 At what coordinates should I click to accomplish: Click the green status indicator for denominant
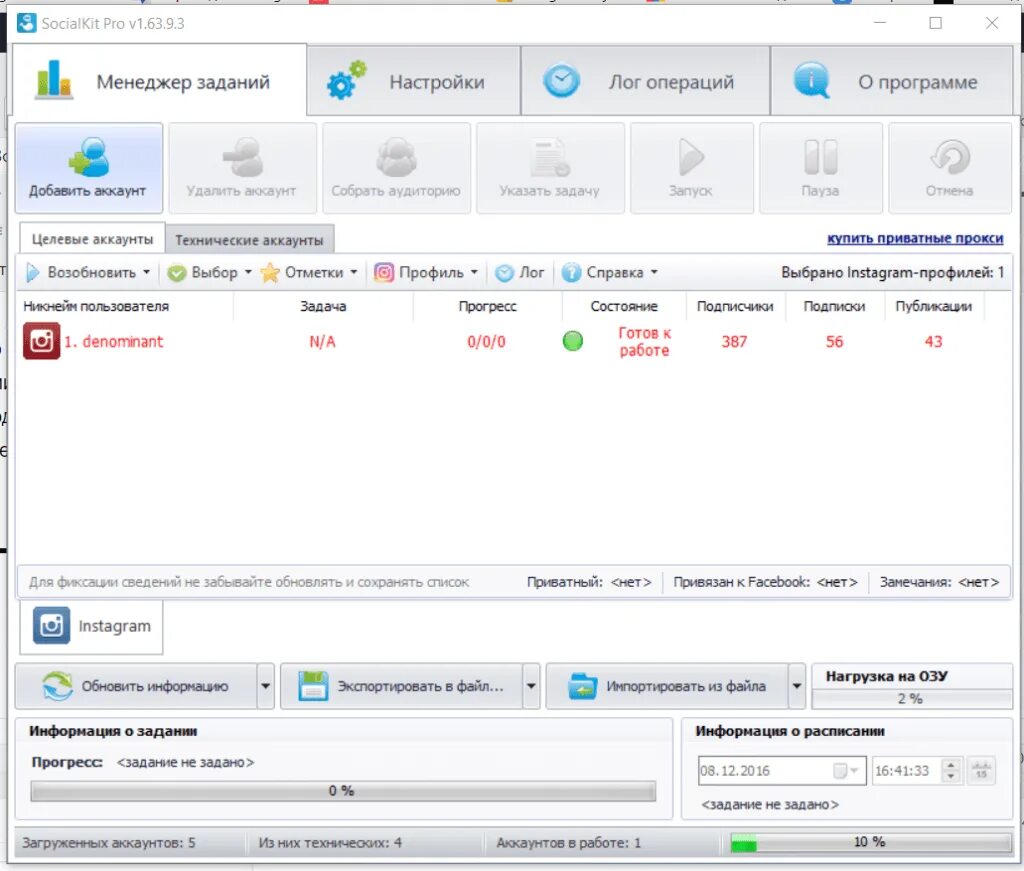tap(573, 341)
